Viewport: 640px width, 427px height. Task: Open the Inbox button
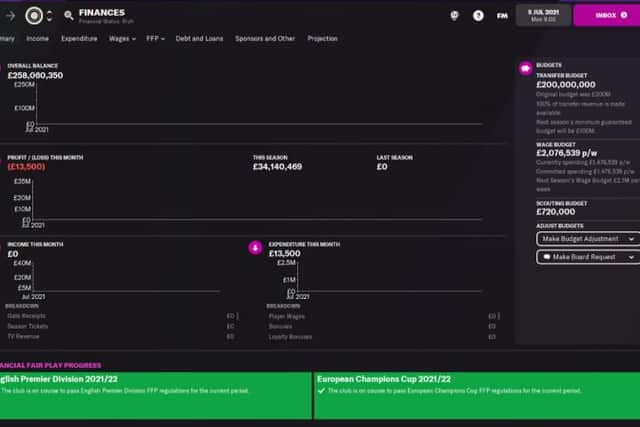[x=607, y=15]
